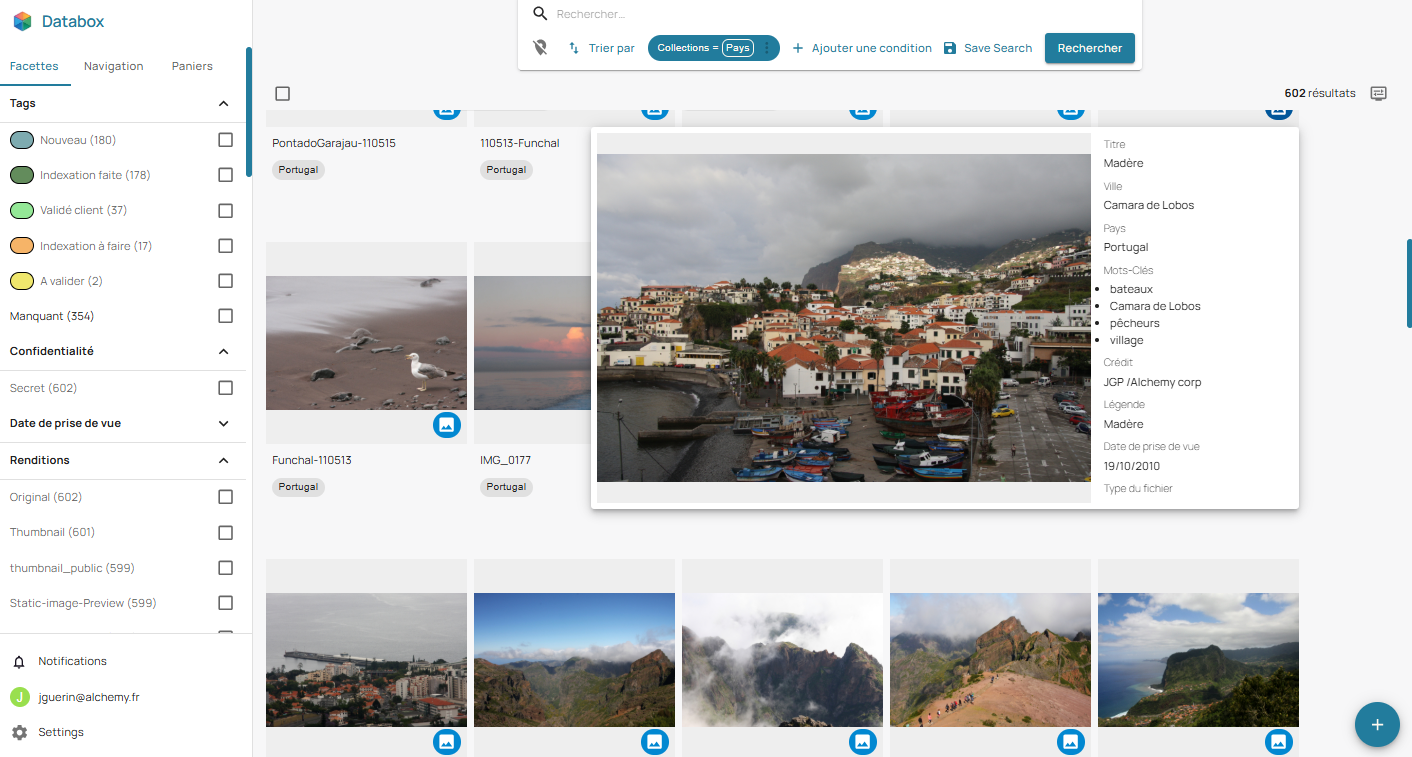This screenshot has height=757, width=1412.
Task: Click the keyboard shortcuts icon beside 602 résultats
Action: click(1378, 92)
